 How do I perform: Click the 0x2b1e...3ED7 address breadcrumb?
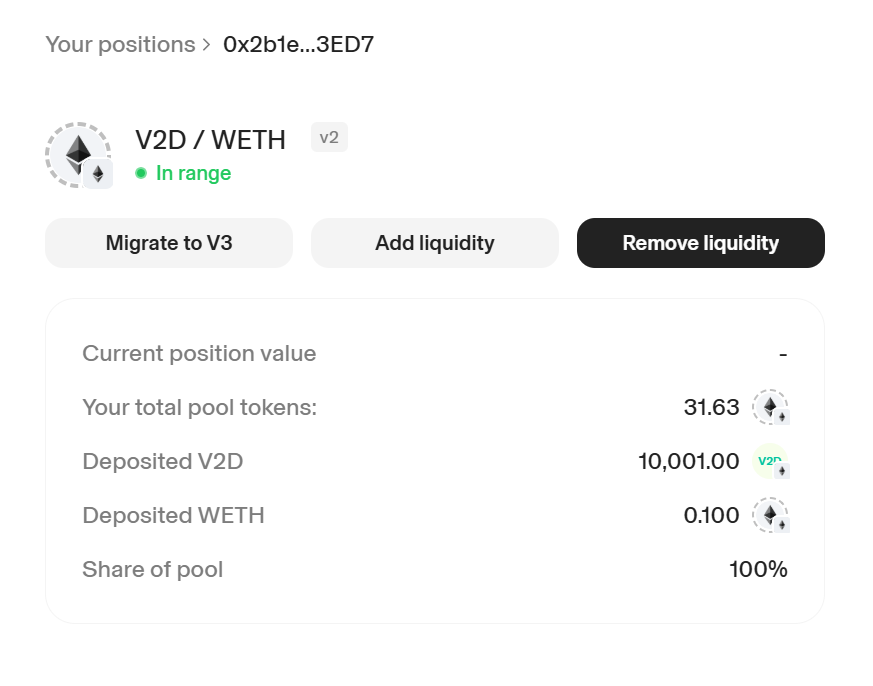[x=298, y=45]
